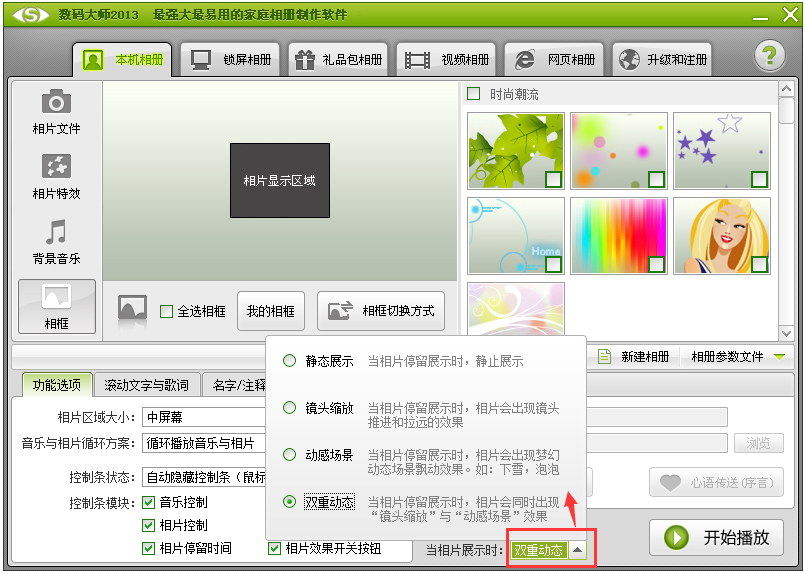This screenshot has height=573, width=805.
Task: Enable the 全选相框 checkbox
Action: [167, 311]
